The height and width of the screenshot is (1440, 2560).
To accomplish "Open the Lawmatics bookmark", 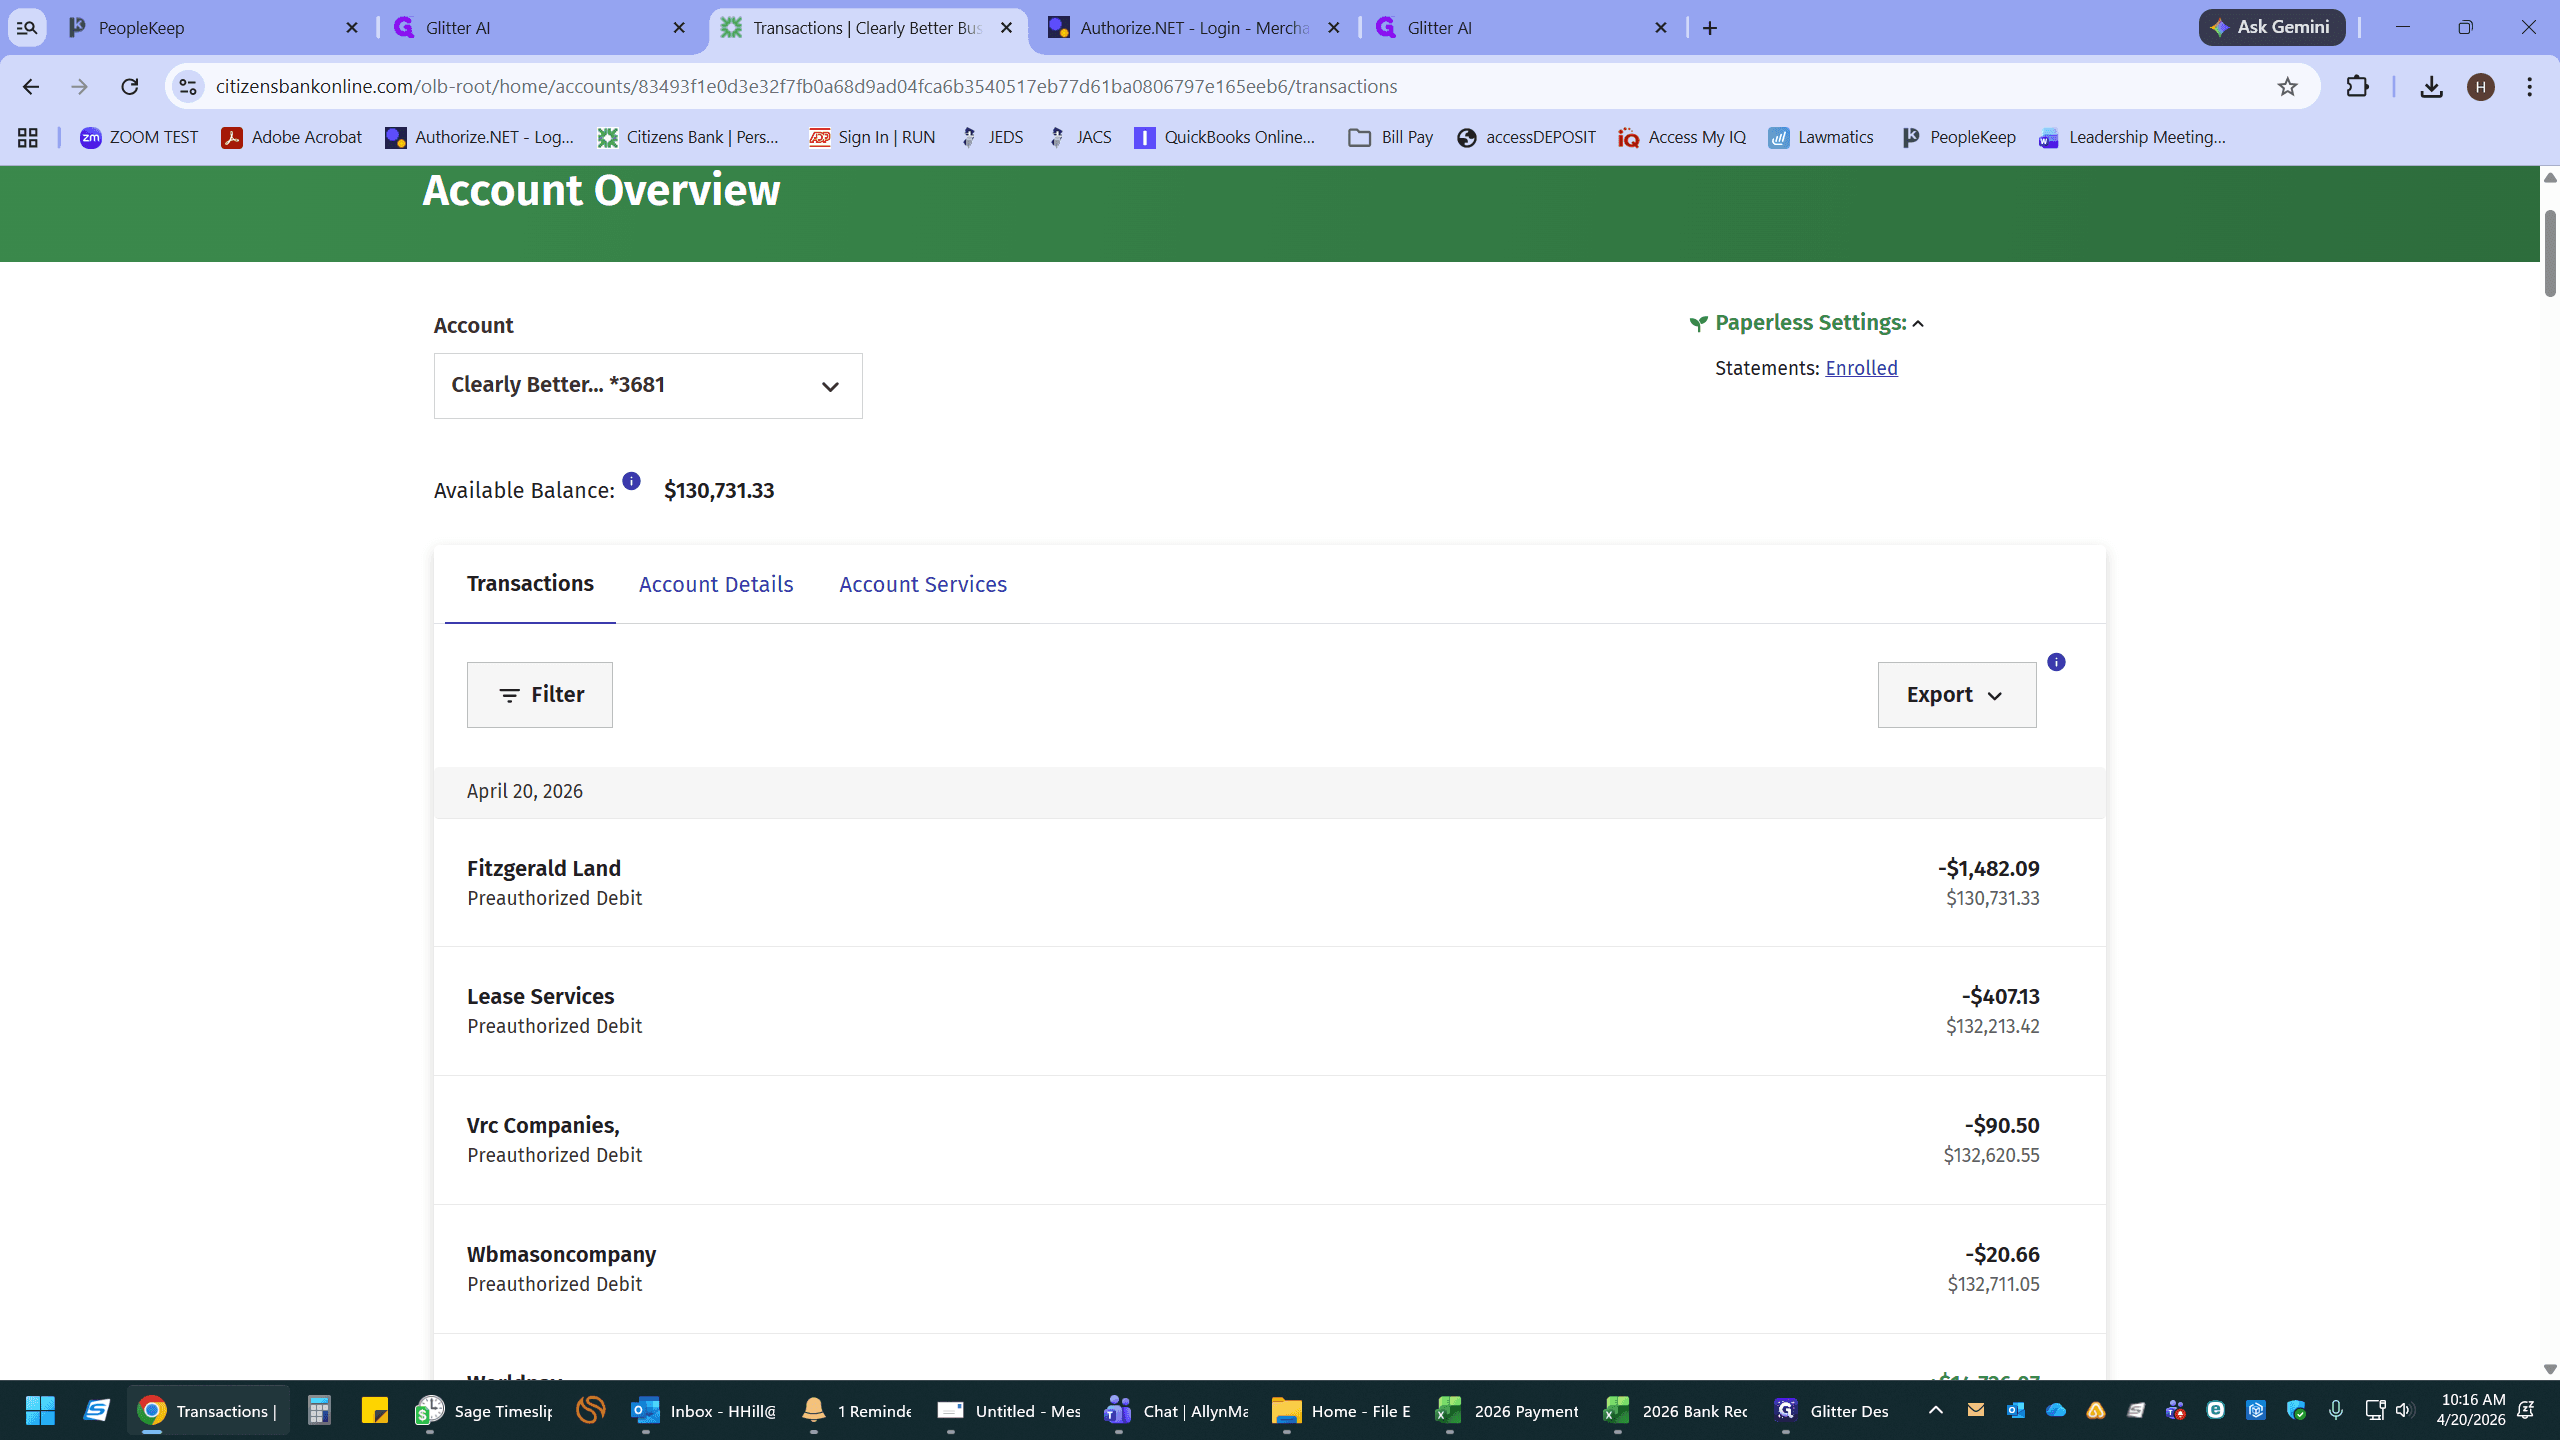I will 1821,138.
